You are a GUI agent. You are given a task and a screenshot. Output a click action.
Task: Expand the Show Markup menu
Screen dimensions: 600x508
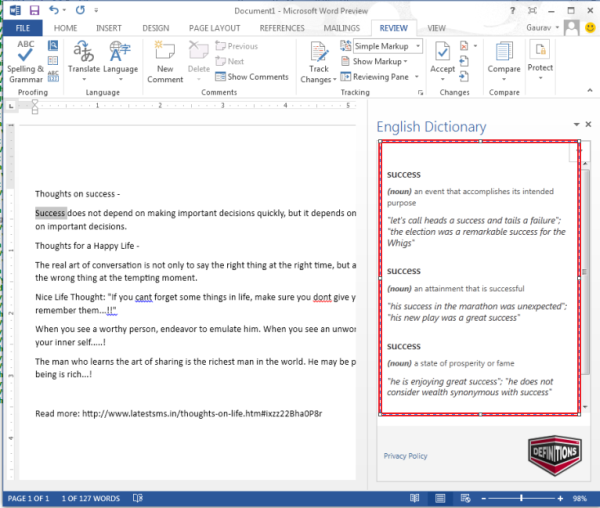coord(375,62)
